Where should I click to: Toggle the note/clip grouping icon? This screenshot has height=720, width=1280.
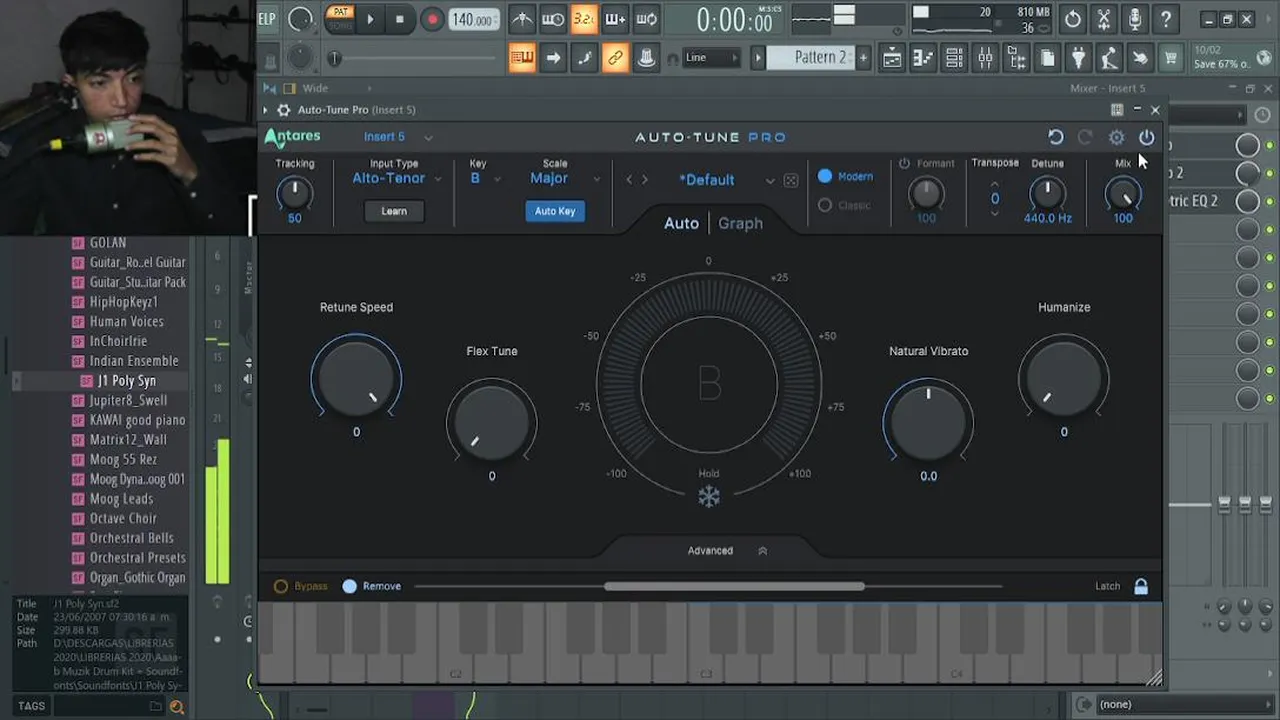pyautogui.click(x=584, y=58)
